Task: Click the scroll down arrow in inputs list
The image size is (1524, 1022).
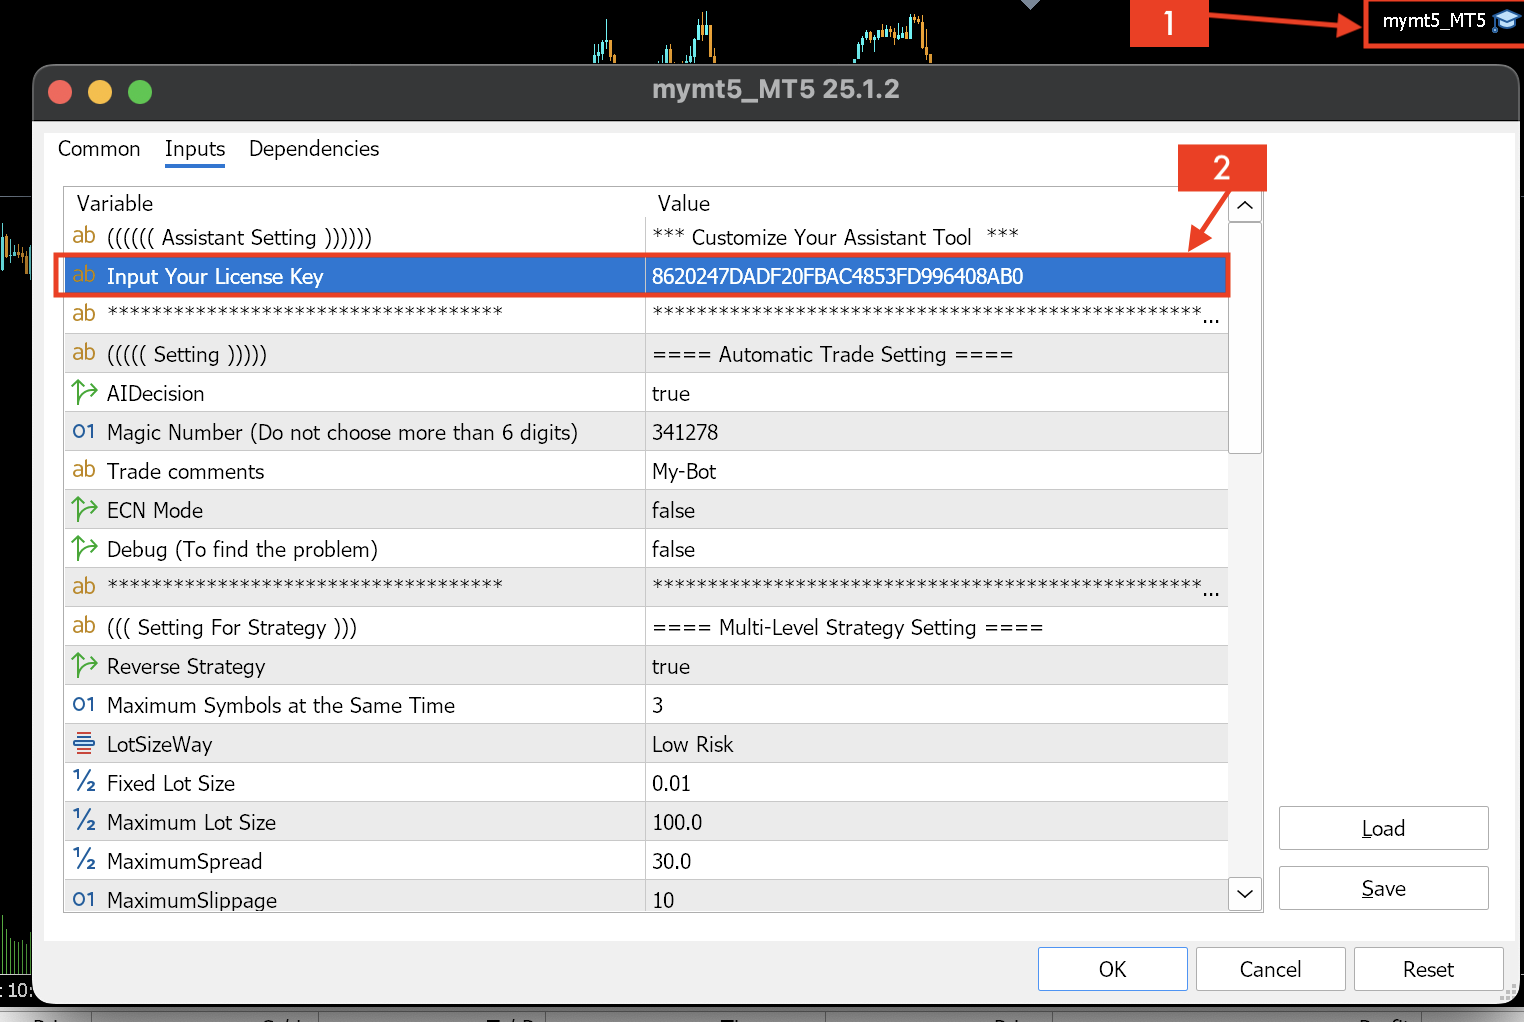Action: click(x=1245, y=893)
